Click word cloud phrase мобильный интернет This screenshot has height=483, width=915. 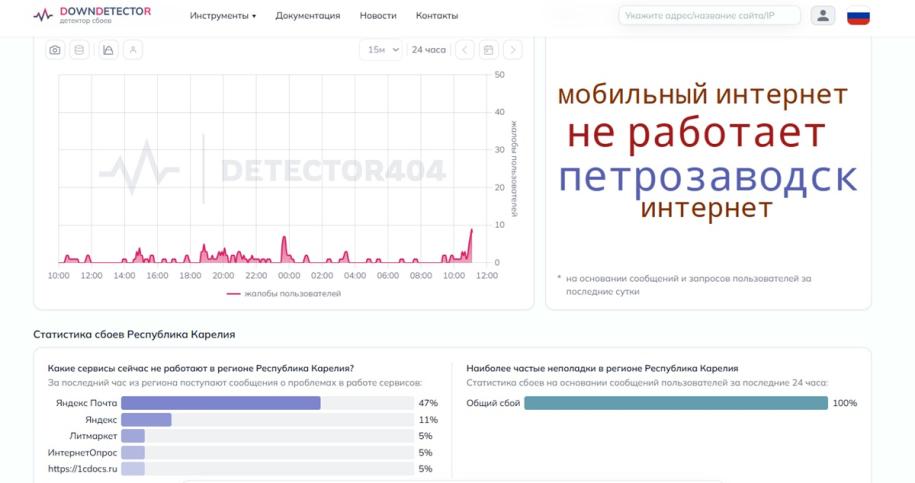(703, 94)
